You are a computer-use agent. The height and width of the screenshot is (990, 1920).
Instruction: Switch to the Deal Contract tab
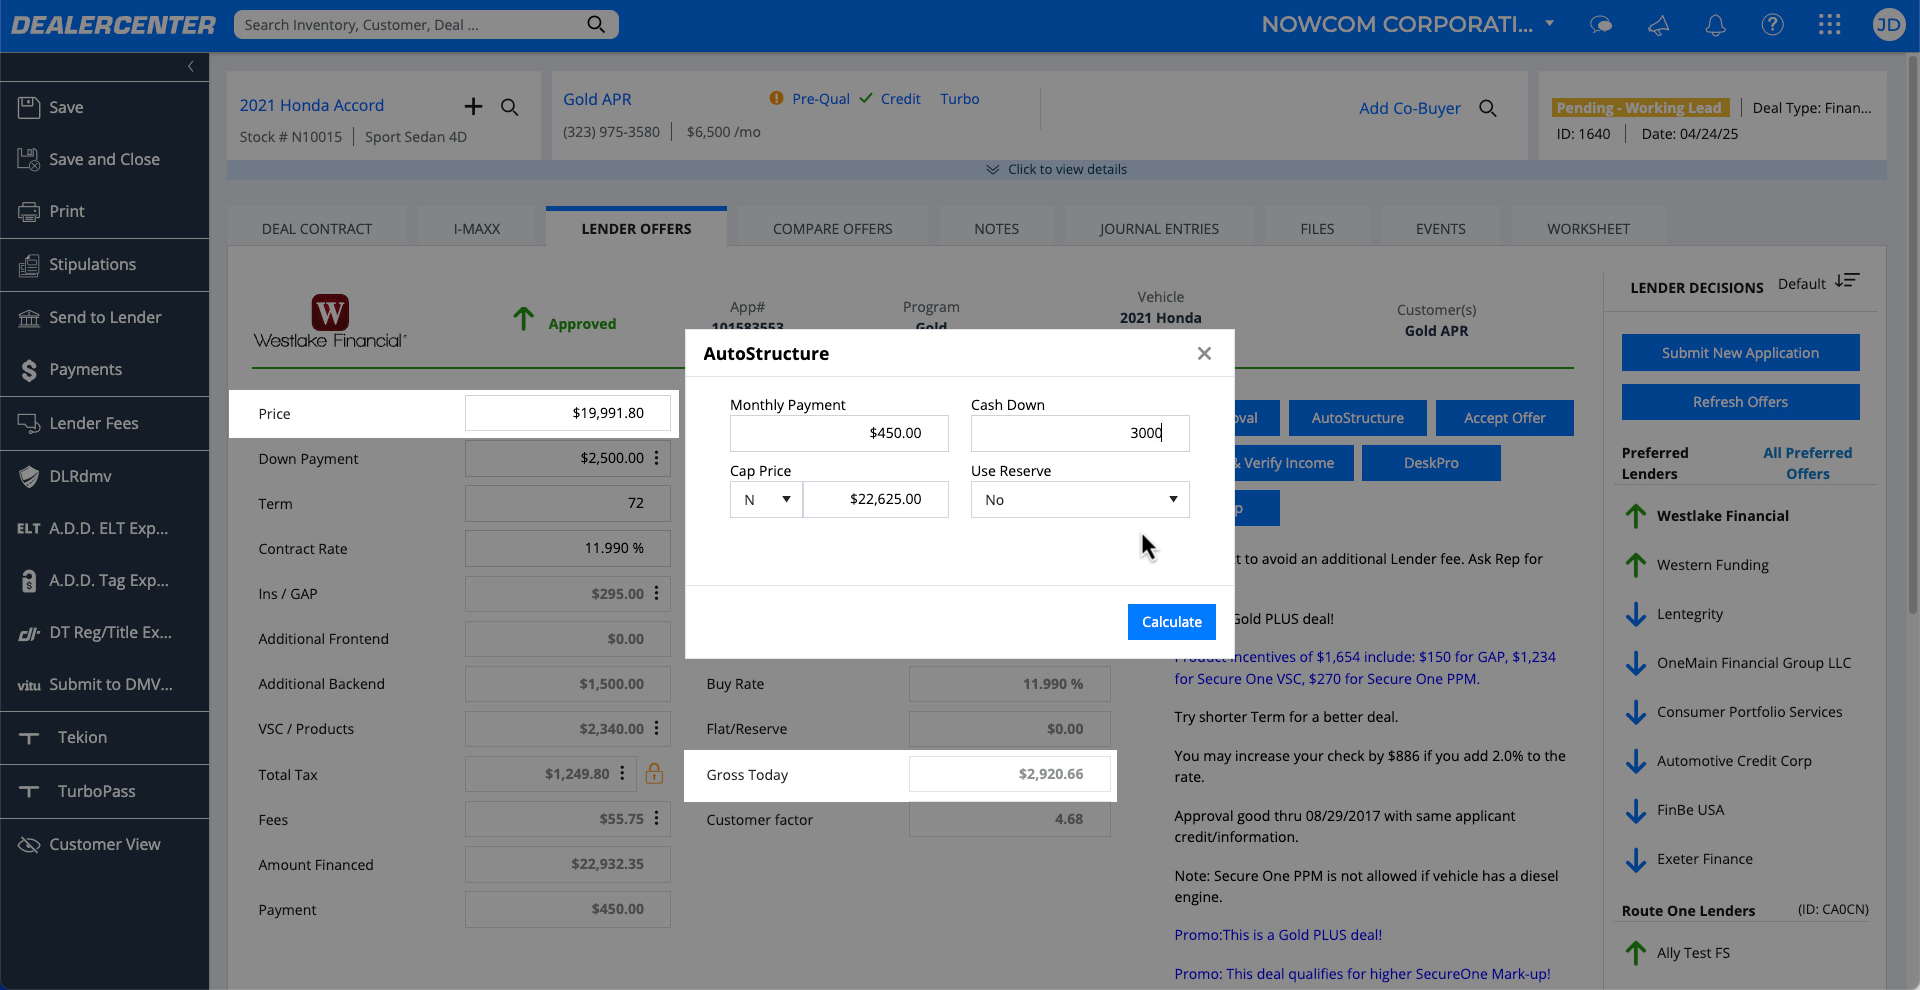(x=317, y=229)
